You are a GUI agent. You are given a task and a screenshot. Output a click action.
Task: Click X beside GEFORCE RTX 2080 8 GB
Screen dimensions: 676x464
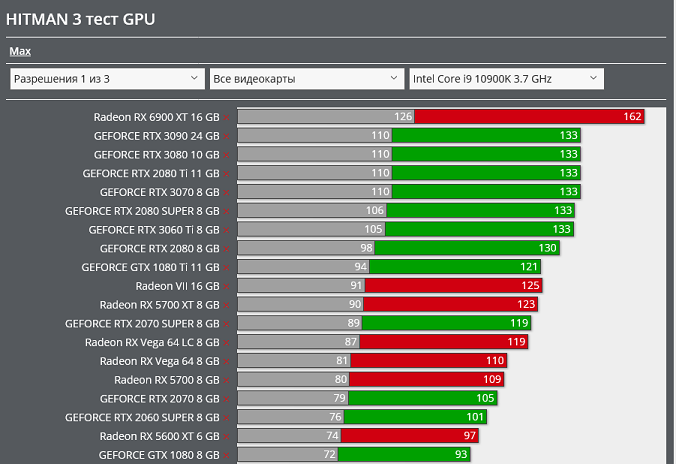(x=226, y=249)
